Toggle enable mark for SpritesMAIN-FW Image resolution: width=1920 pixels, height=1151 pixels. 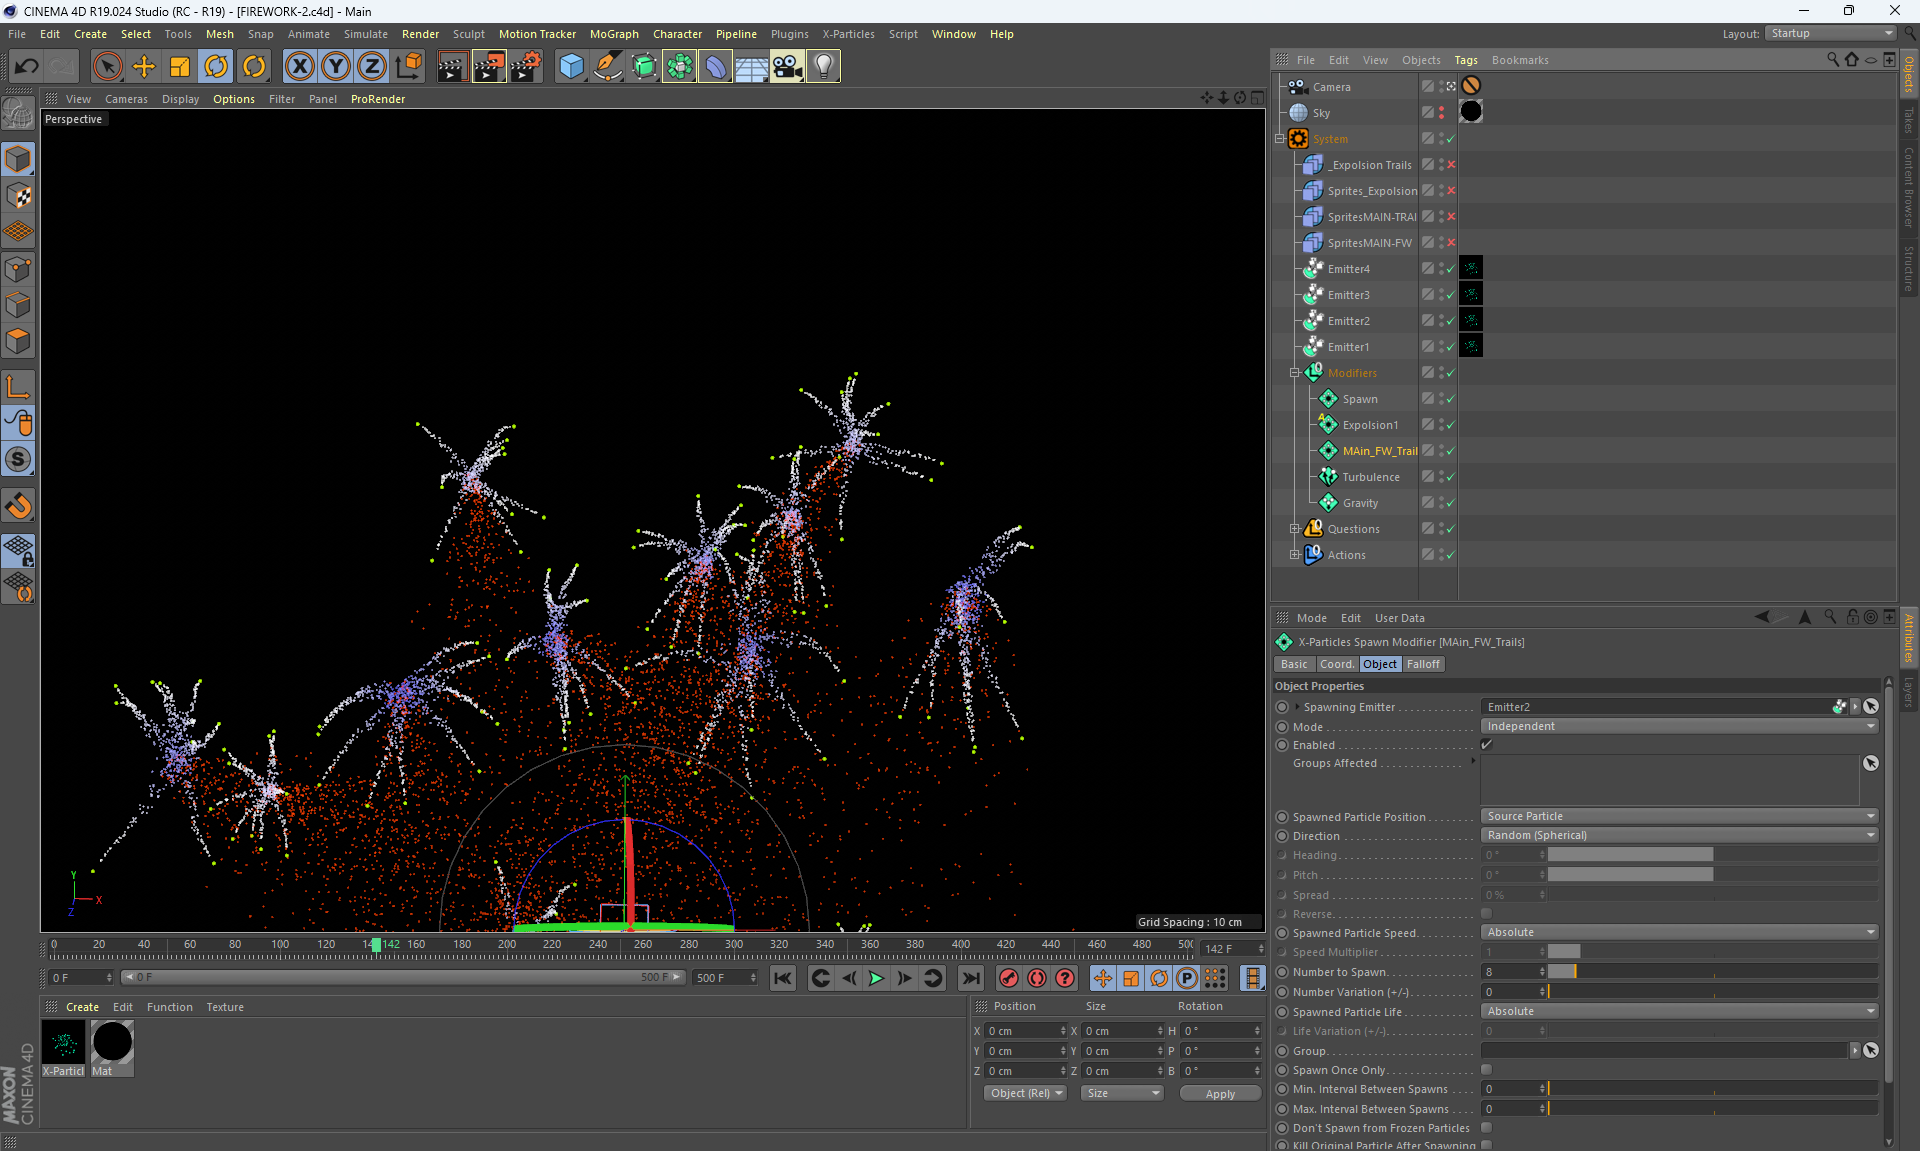point(1450,243)
